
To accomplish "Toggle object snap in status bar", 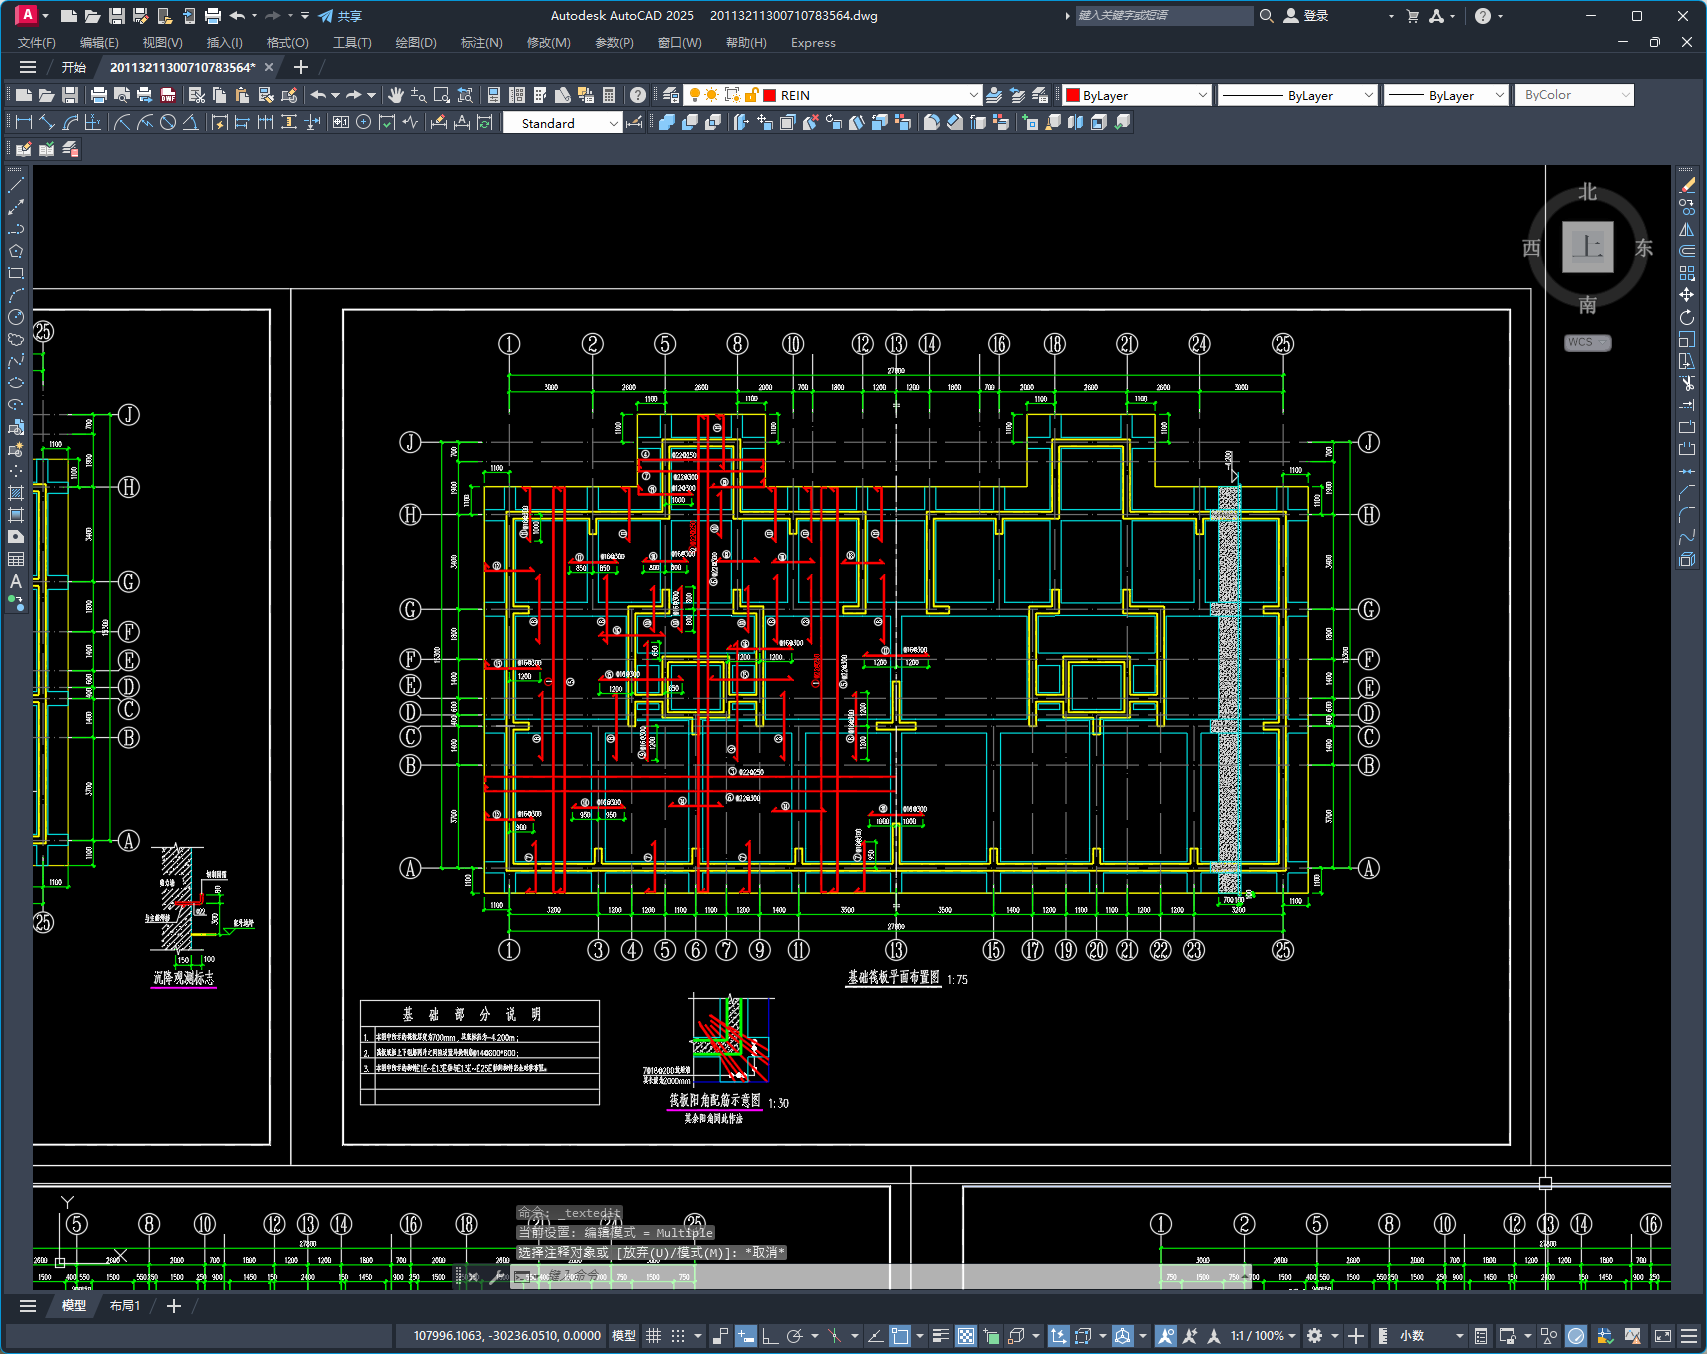I will 900,1336.
